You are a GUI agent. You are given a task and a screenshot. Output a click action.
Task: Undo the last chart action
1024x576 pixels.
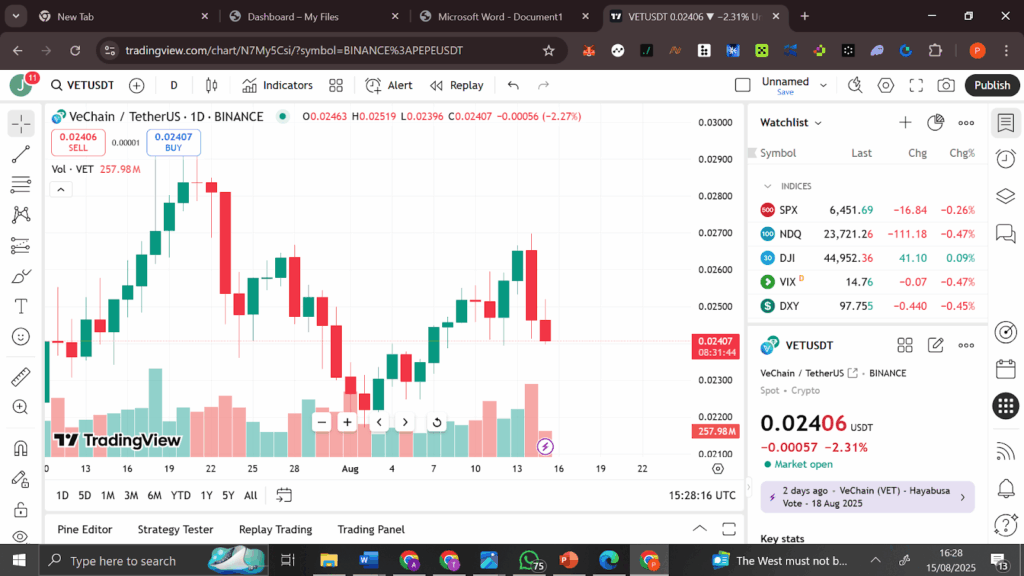(x=513, y=85)
